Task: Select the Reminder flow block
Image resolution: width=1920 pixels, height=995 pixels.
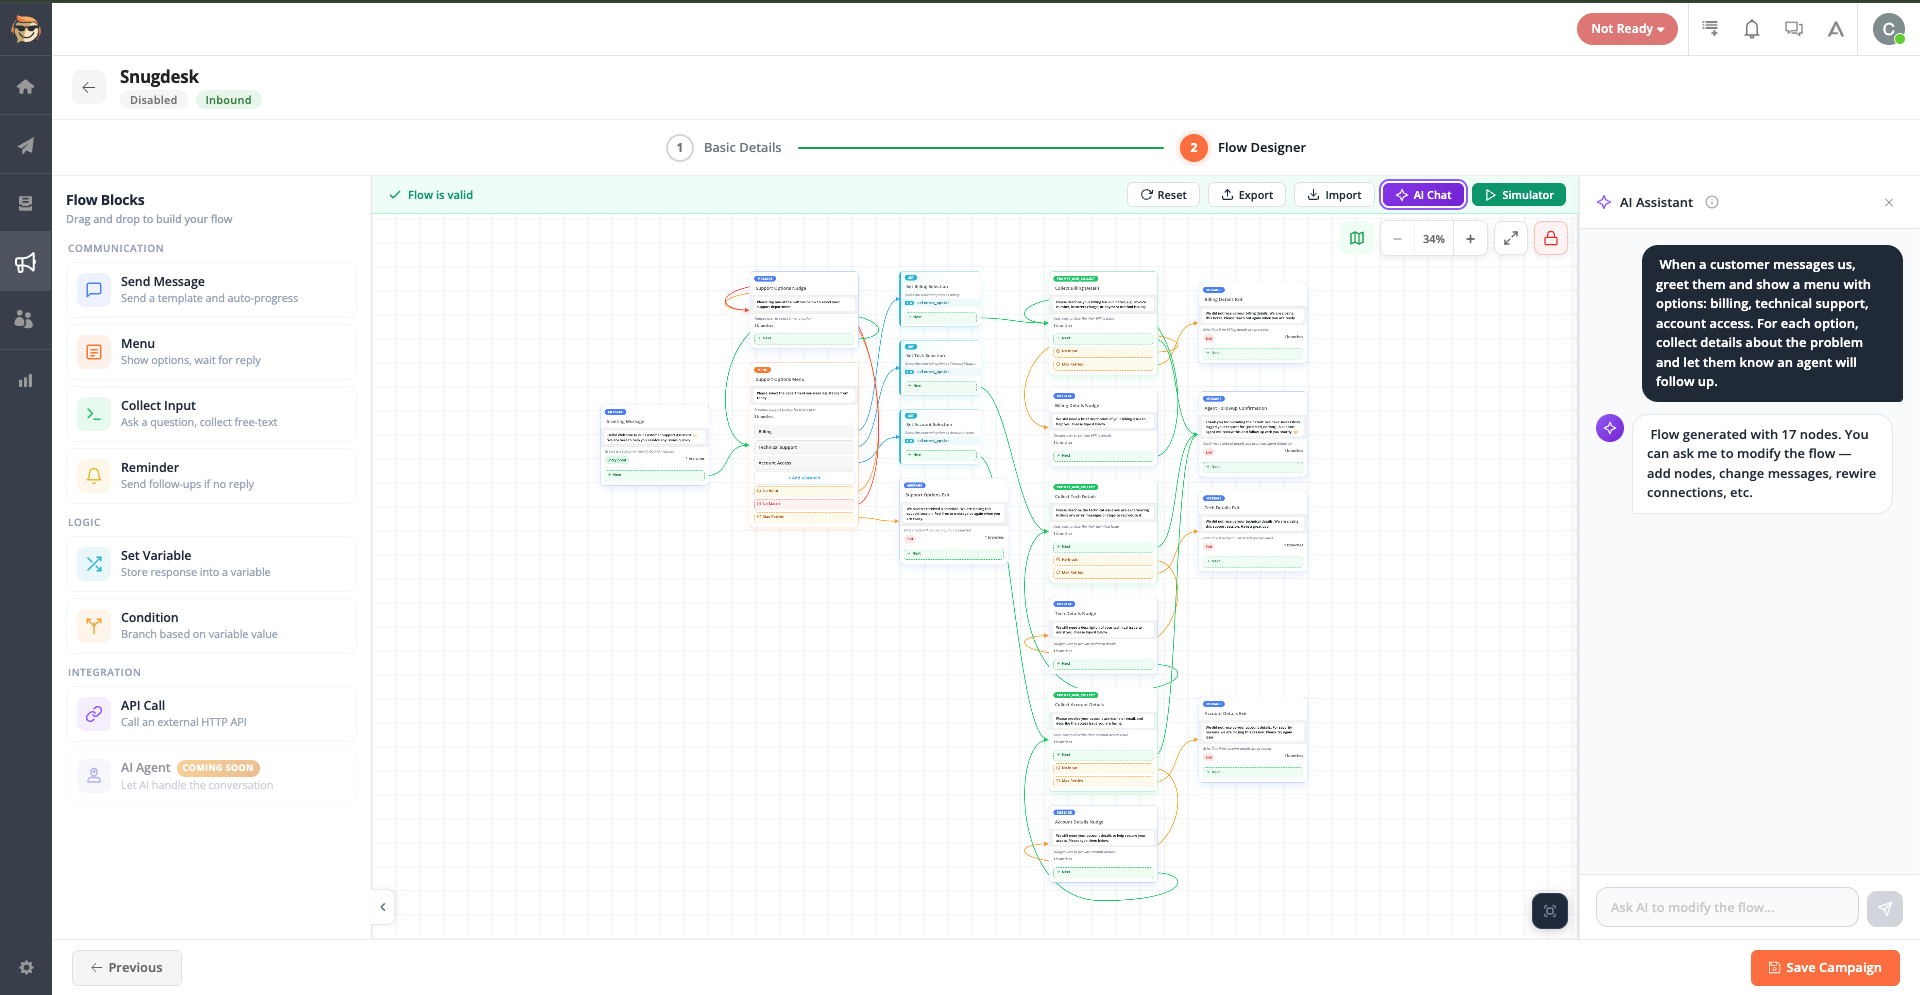Action: [x=211, y=476]
